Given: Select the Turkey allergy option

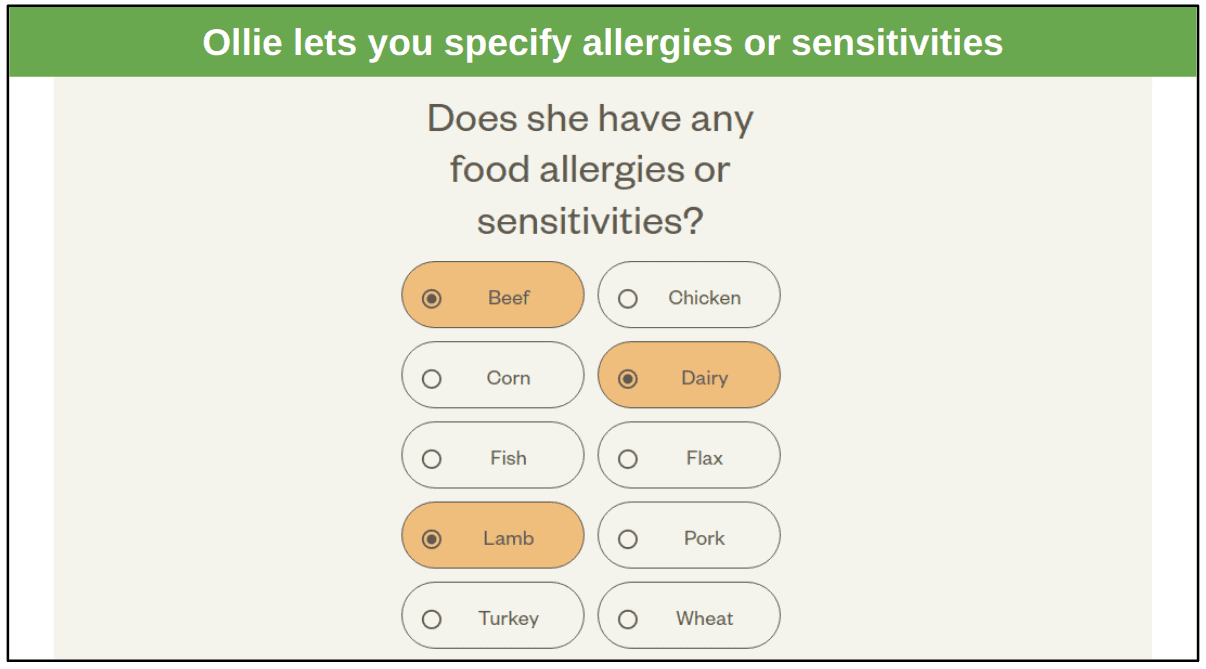Looking at the screenshot, I should [x=492, y=615].
